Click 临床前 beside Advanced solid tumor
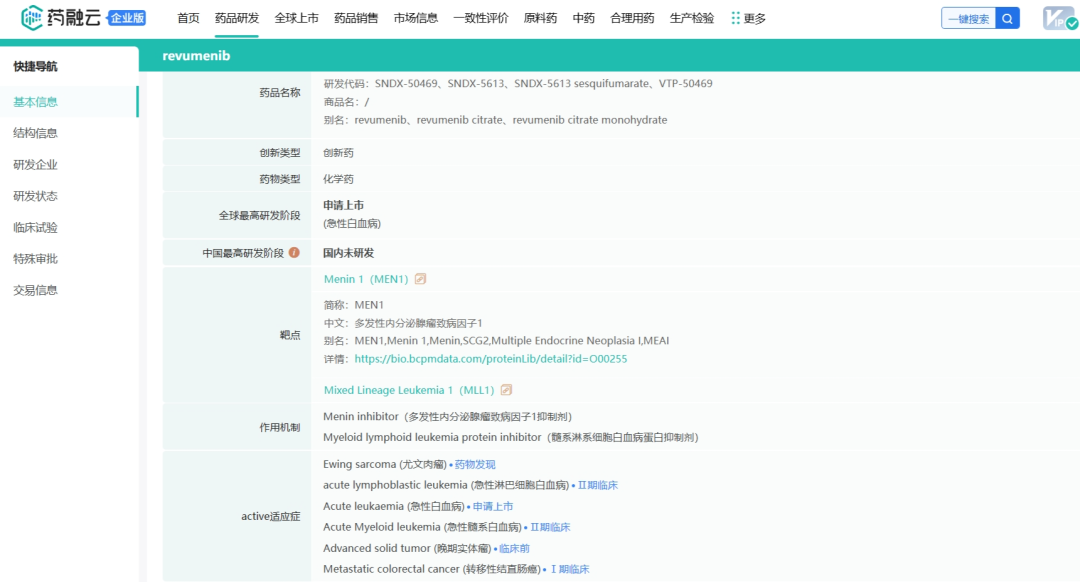This screenshot has width=1080, height=582. tap(514, 548)
